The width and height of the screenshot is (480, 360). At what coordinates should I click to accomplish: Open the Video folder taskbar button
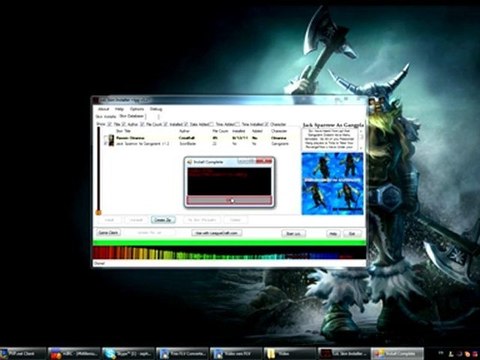(x=290, y=353)
